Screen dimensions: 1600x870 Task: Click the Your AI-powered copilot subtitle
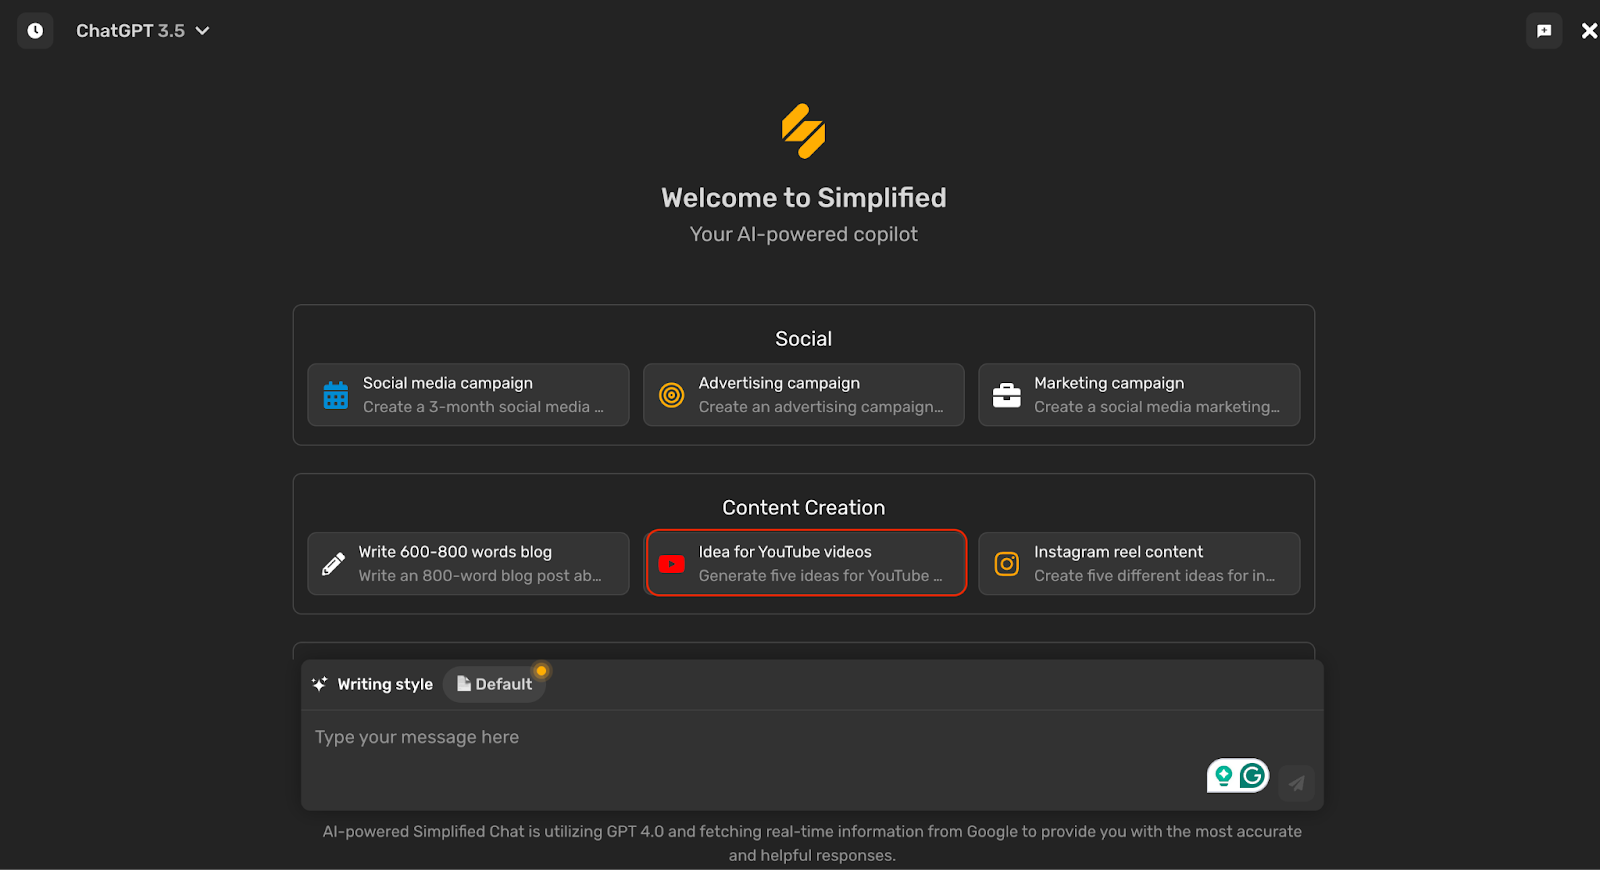(x=803, y=234)
